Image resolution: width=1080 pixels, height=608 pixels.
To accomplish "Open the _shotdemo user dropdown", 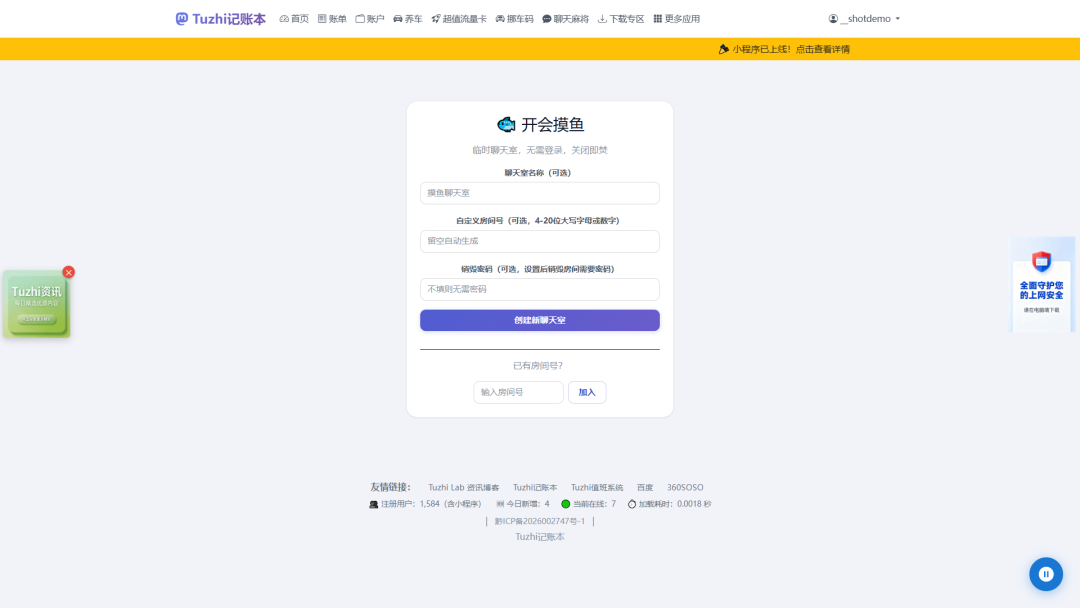I will (x=864, y=19).
